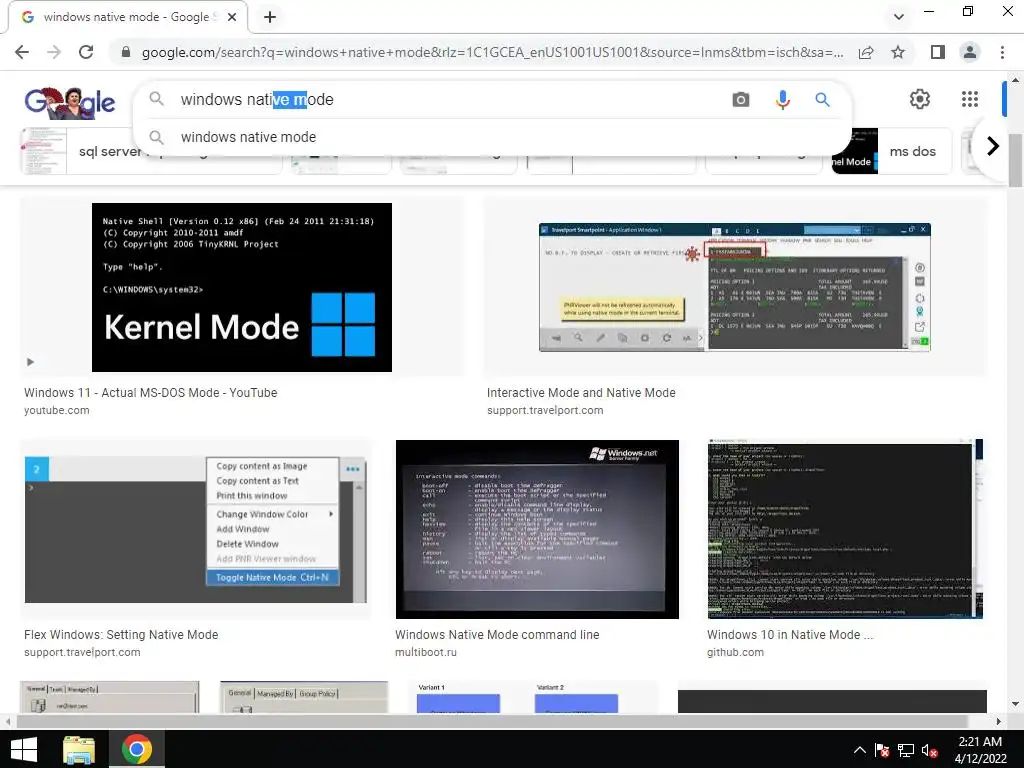Bookmark this tab with the star
Viewport: 1024px width, 768px height.
pyautogui.click(x=898, y=52)
